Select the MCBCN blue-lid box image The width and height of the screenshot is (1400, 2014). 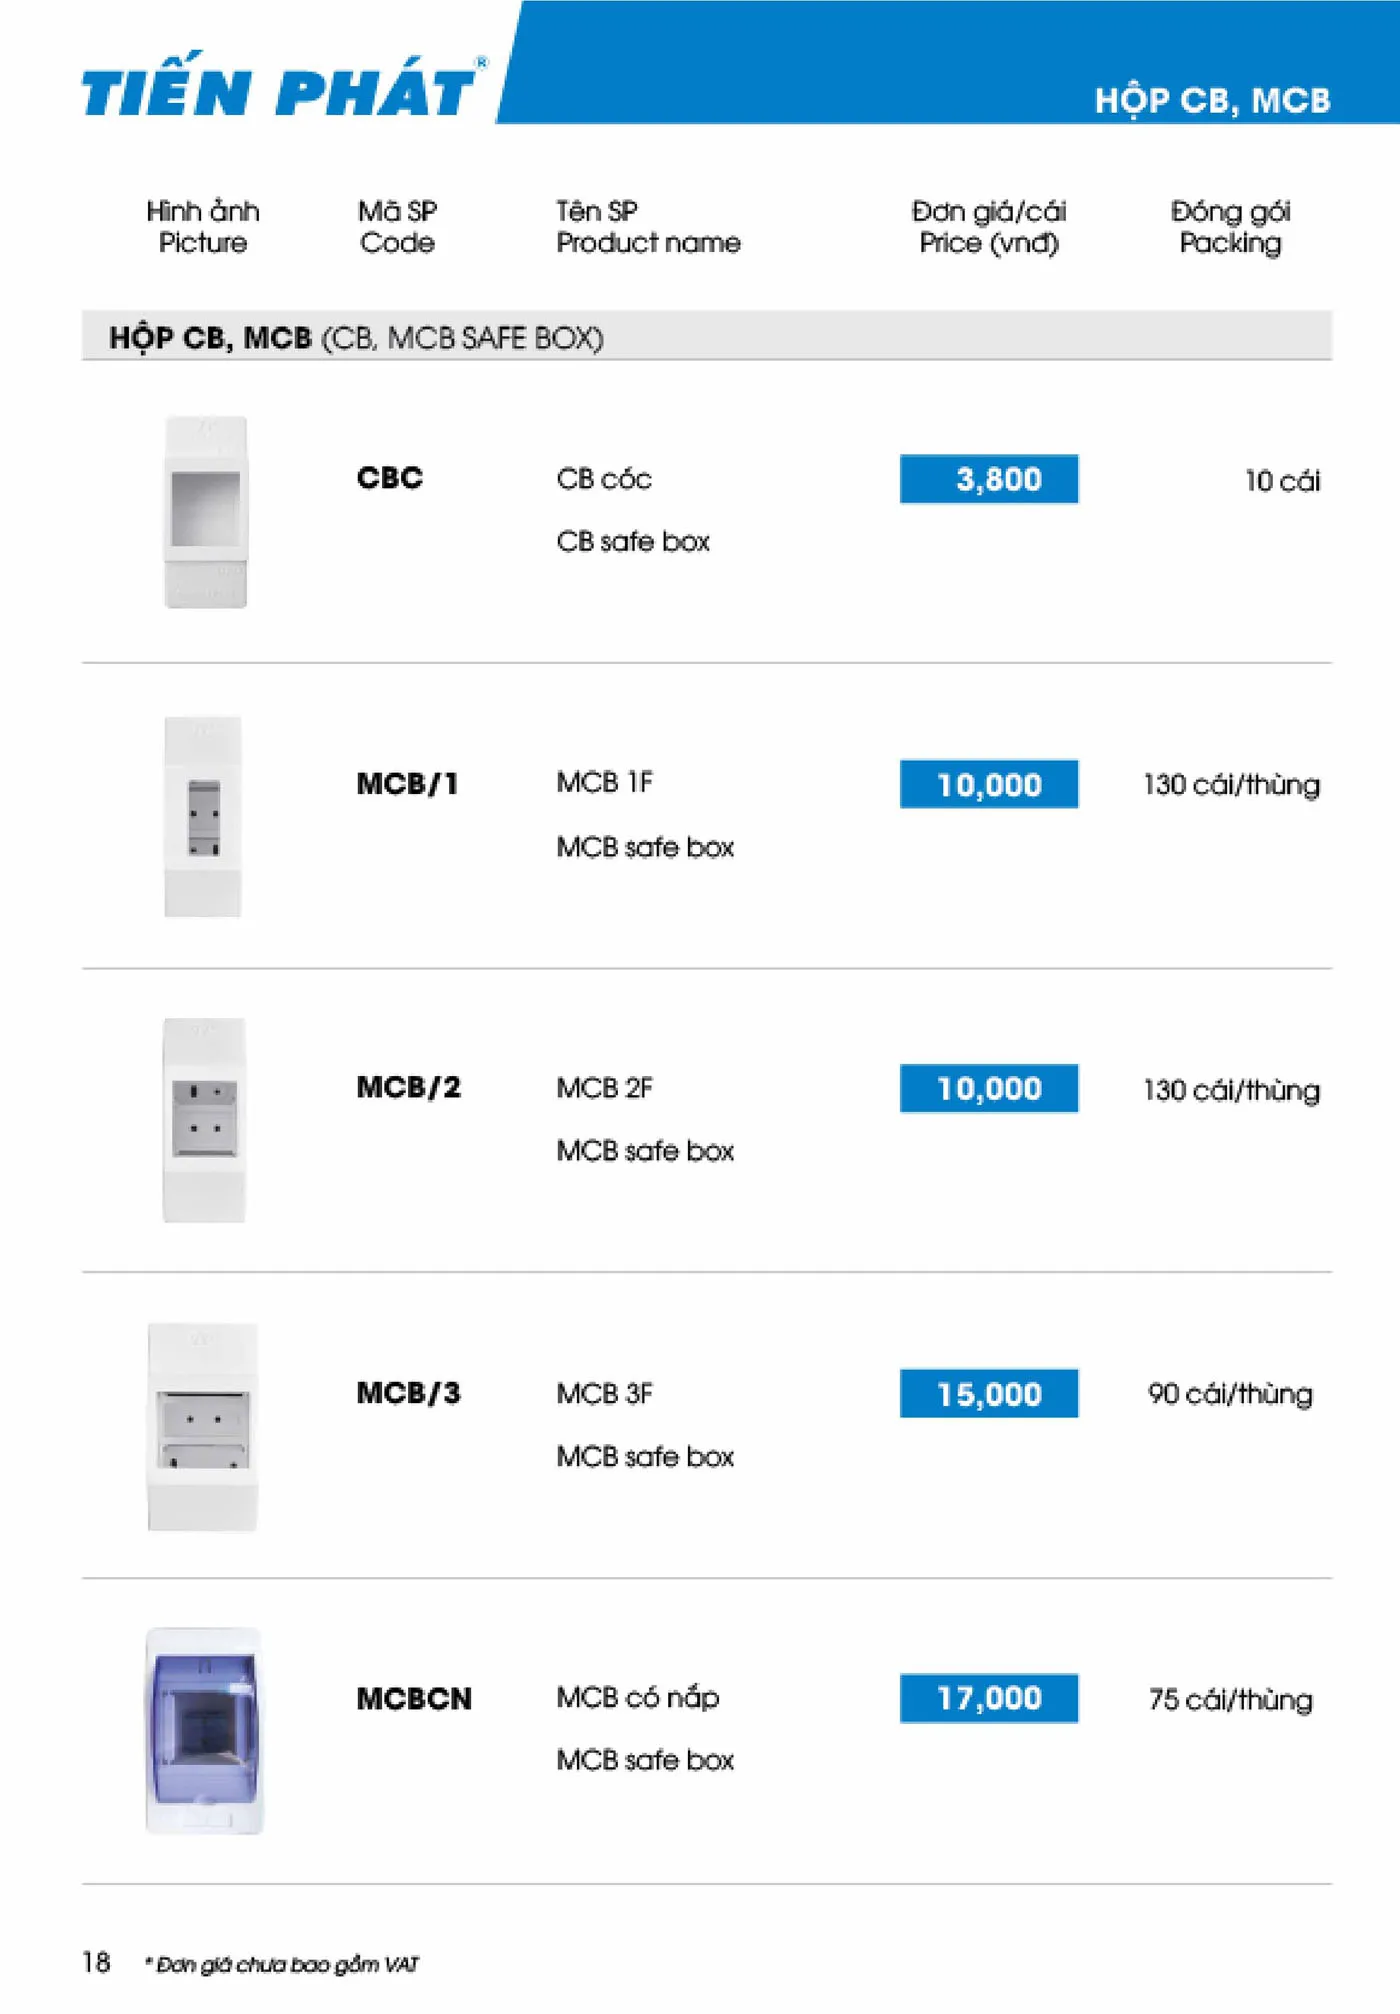(x=205, y=1730)
